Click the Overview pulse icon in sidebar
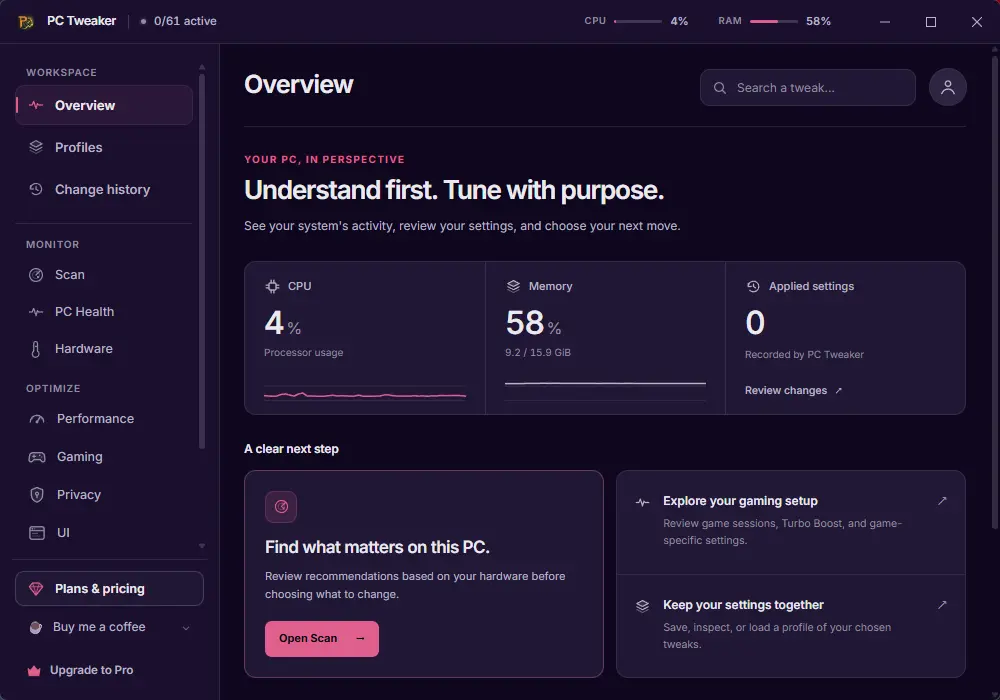The width and height of the screenshot is (1000, 700). tap(36, 105)
